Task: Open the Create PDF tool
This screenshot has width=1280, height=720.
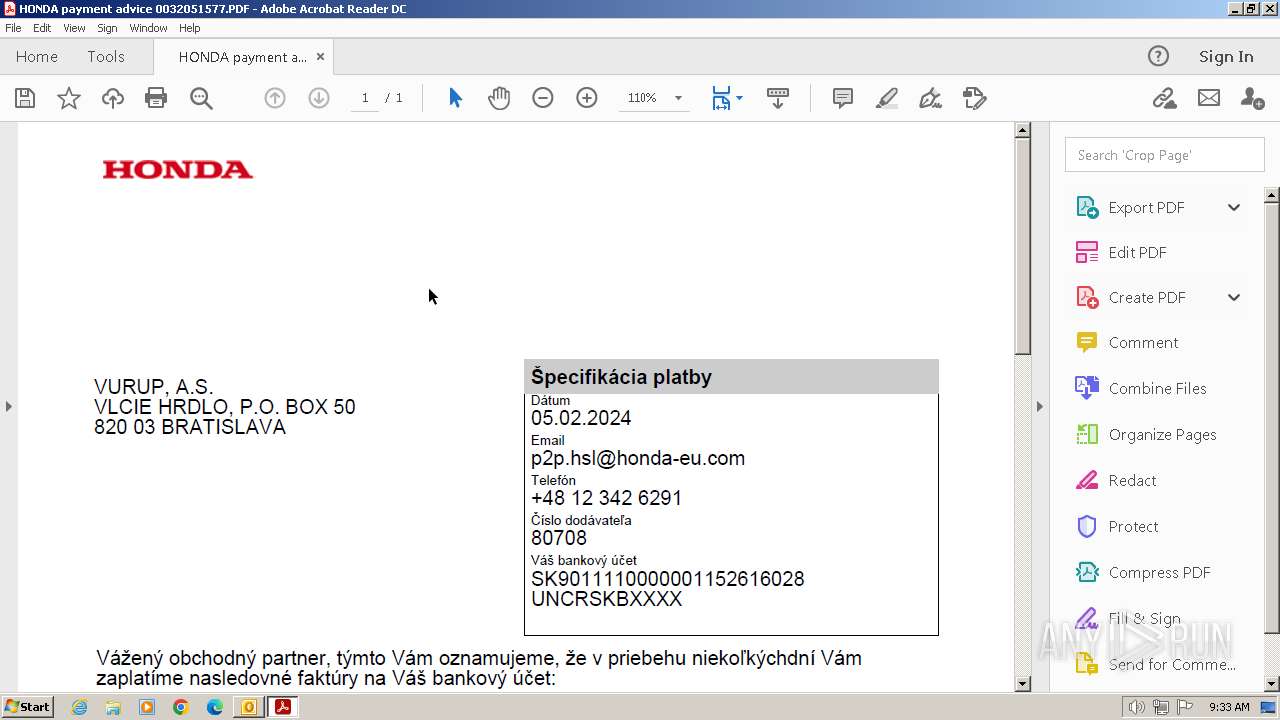Action: [x=1147, y=298]
